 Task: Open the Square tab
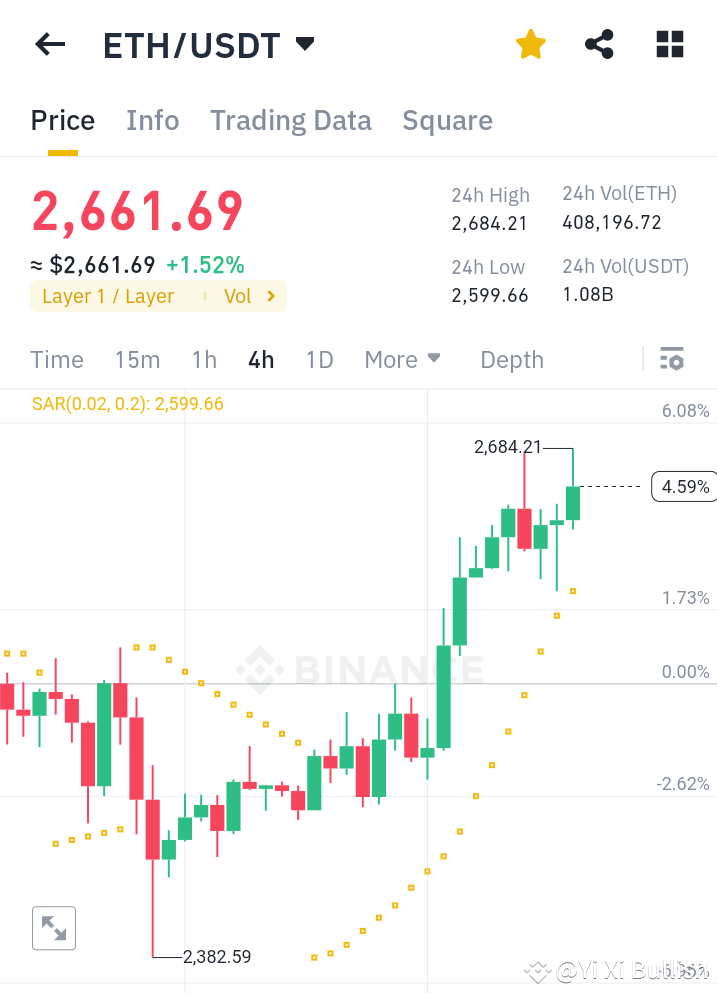(447, 120)
